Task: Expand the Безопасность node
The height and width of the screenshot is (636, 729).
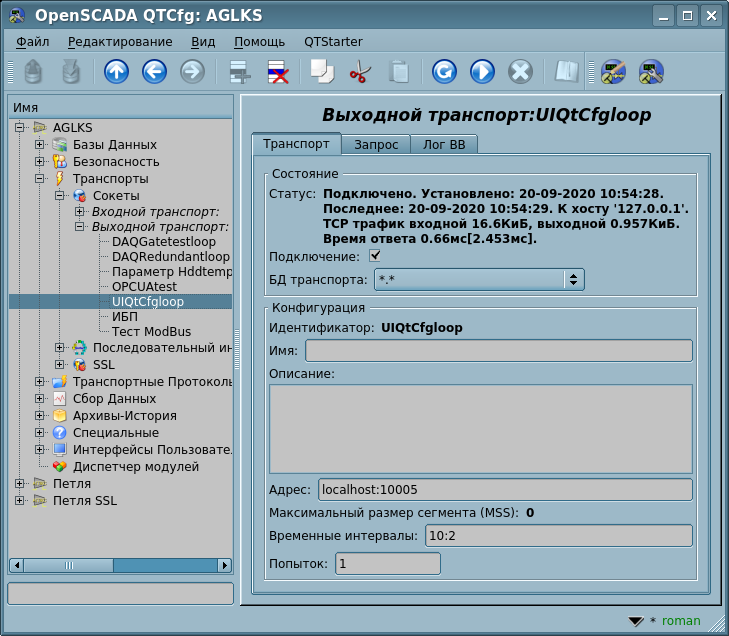Action: coord(40,161)
